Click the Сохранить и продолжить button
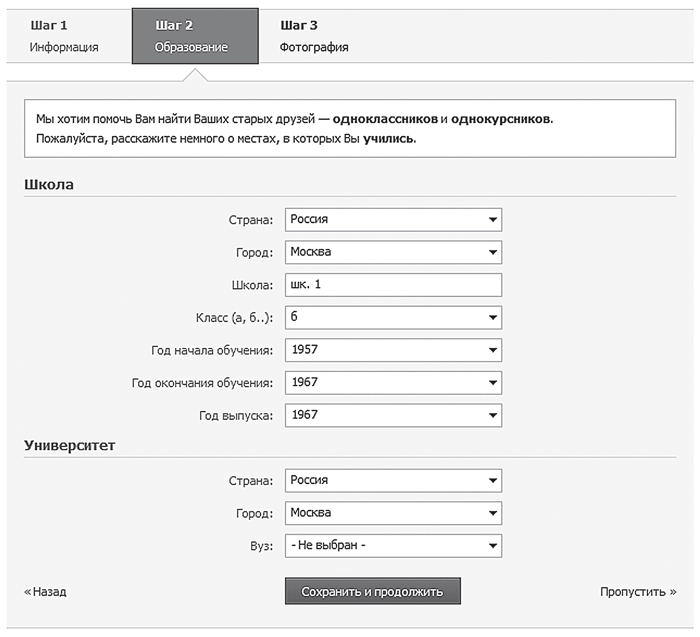700x637 pixels. coord(373,591)
